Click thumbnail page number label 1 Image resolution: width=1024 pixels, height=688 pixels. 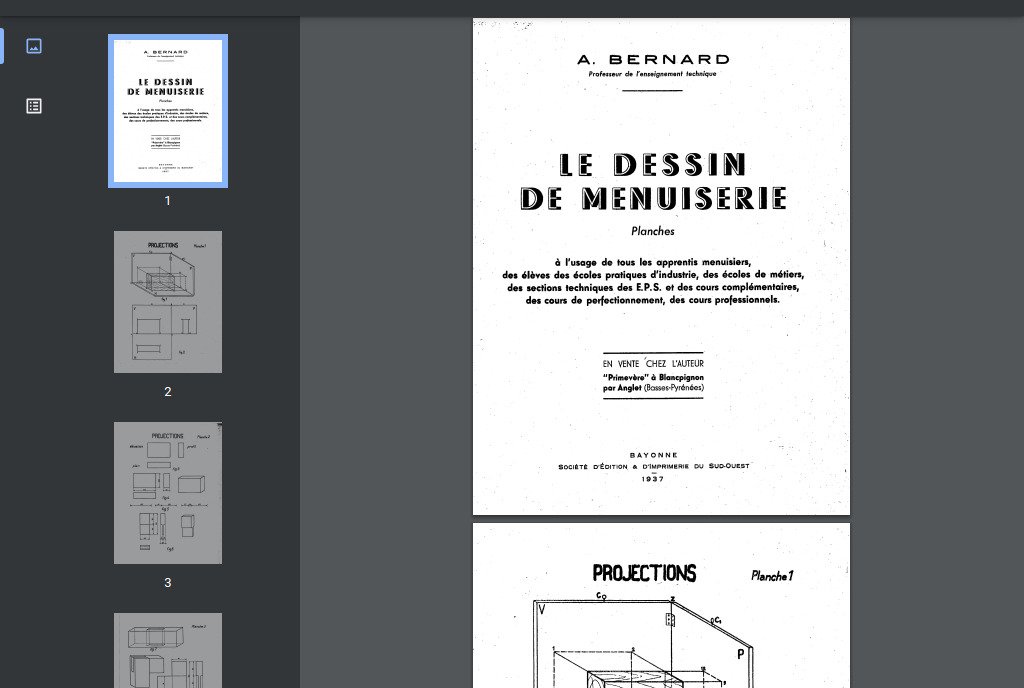click(168, 201)
